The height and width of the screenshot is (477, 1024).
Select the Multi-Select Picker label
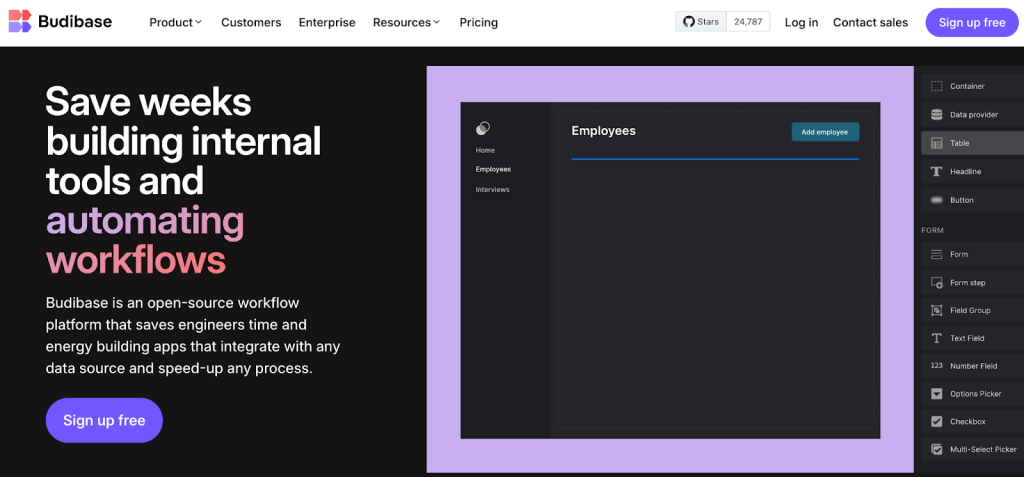tap(984, 450)
